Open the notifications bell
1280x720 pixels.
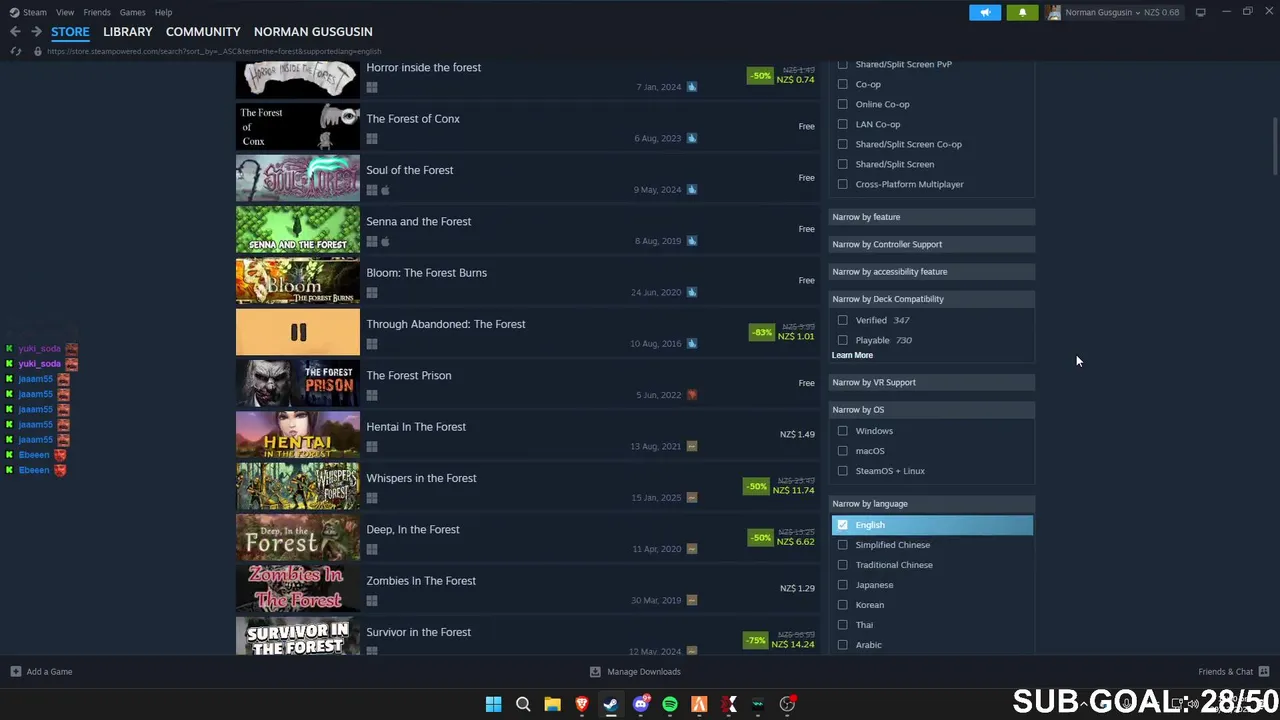point(1022,12)
